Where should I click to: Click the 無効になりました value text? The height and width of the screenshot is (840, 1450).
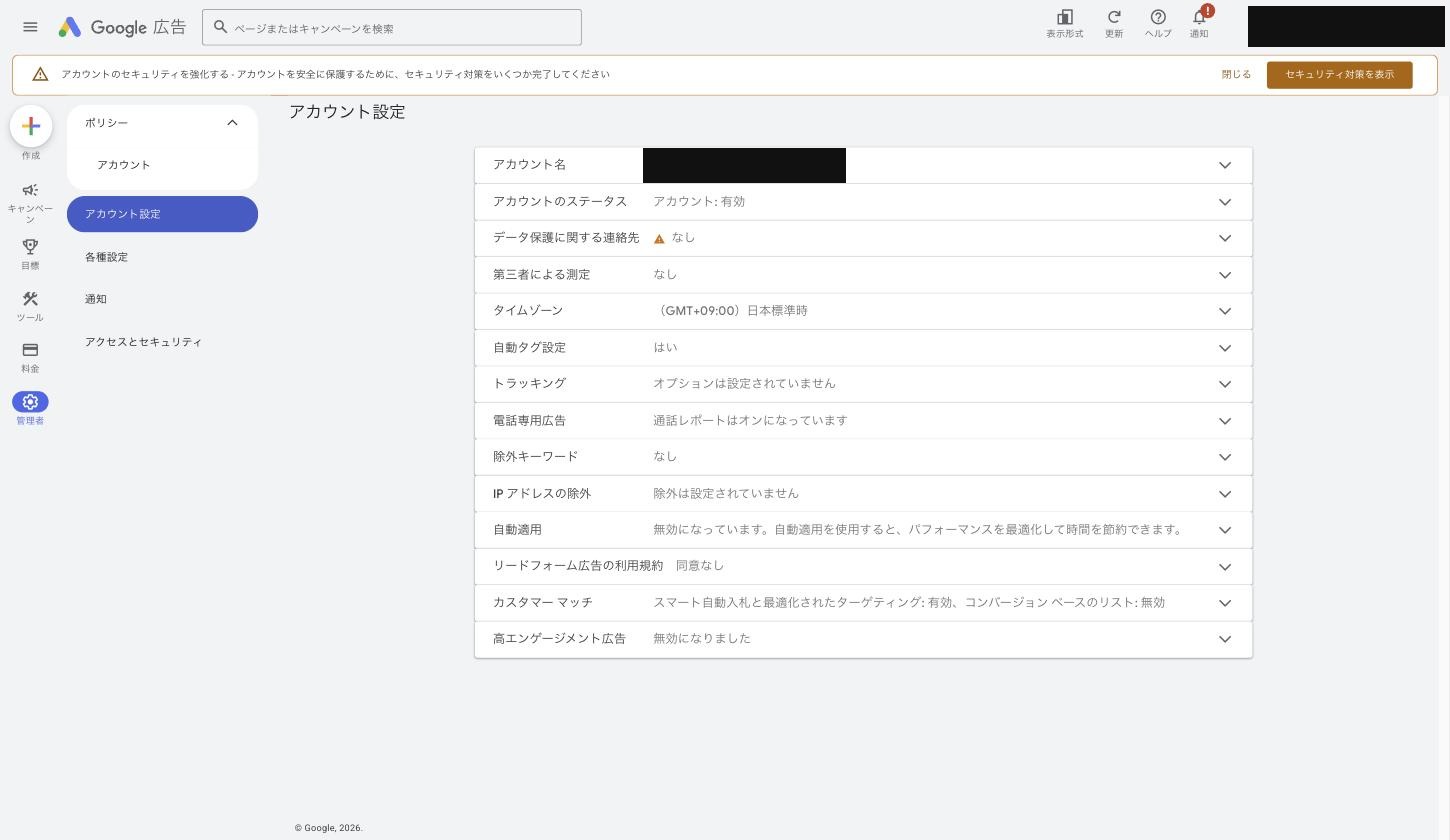702,639
